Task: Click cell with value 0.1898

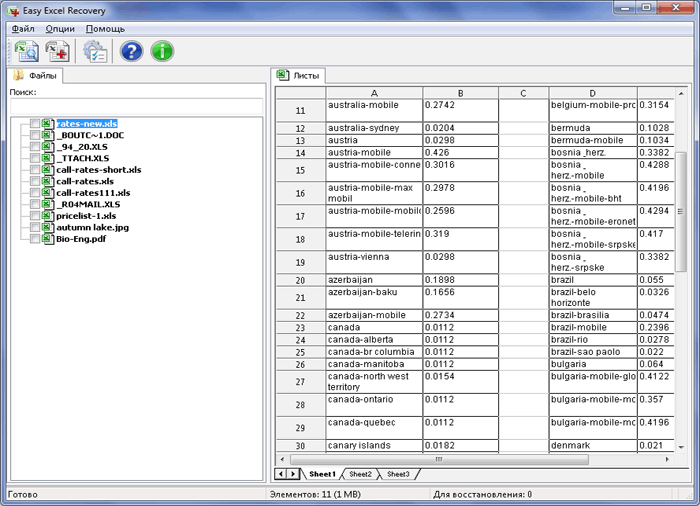Action: pos(460,280)
